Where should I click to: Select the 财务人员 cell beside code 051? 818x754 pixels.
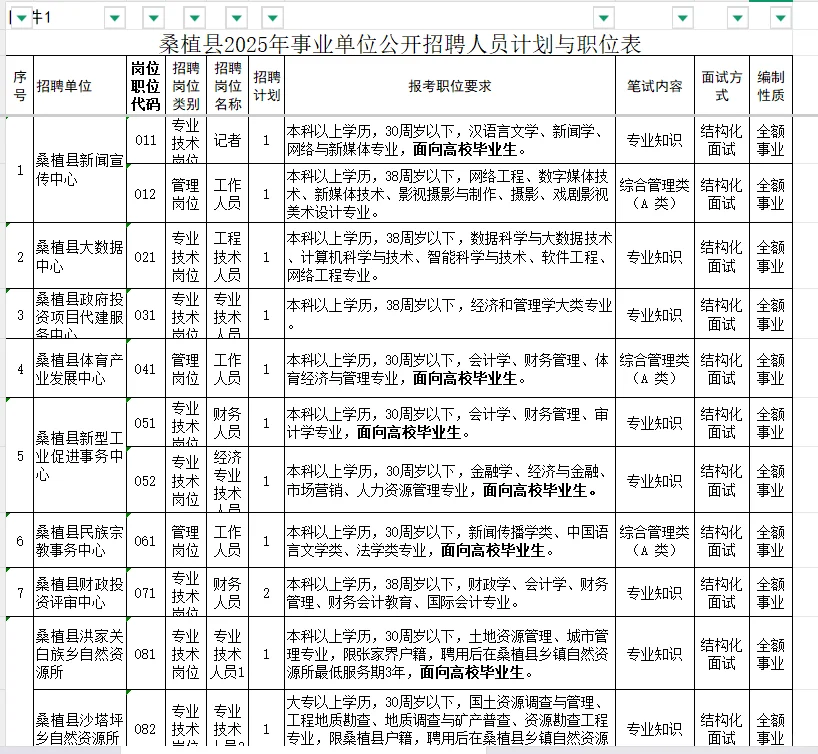[226, 422]
